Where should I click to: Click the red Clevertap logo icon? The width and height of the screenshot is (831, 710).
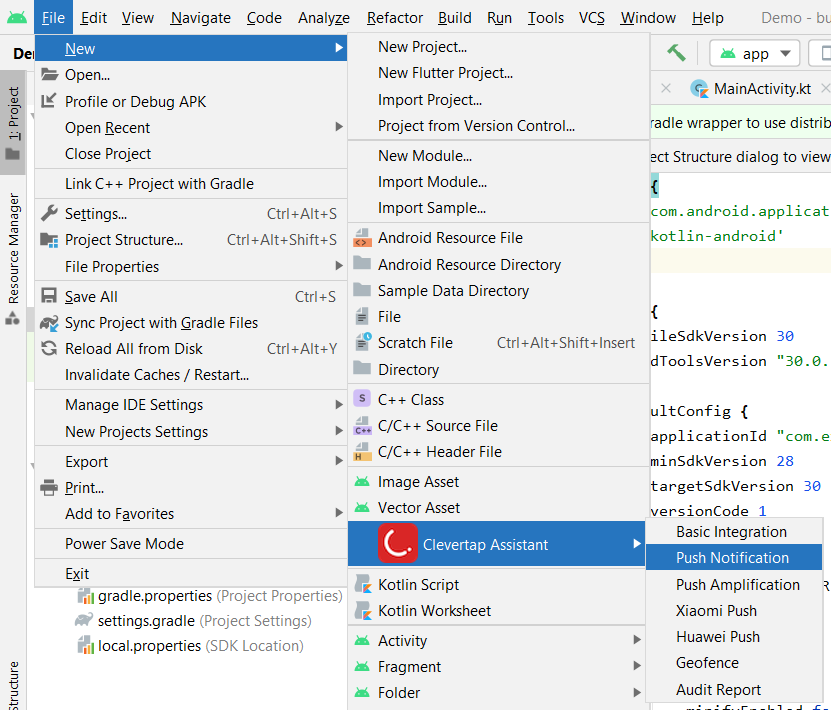(398, 543)
